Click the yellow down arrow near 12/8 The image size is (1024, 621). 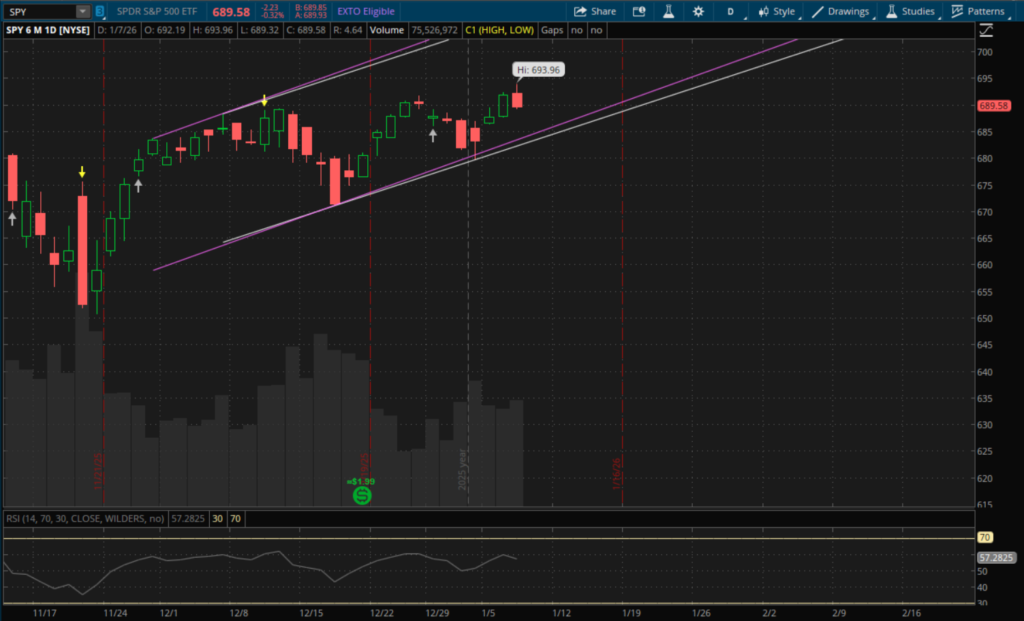(x=264, y=101)
